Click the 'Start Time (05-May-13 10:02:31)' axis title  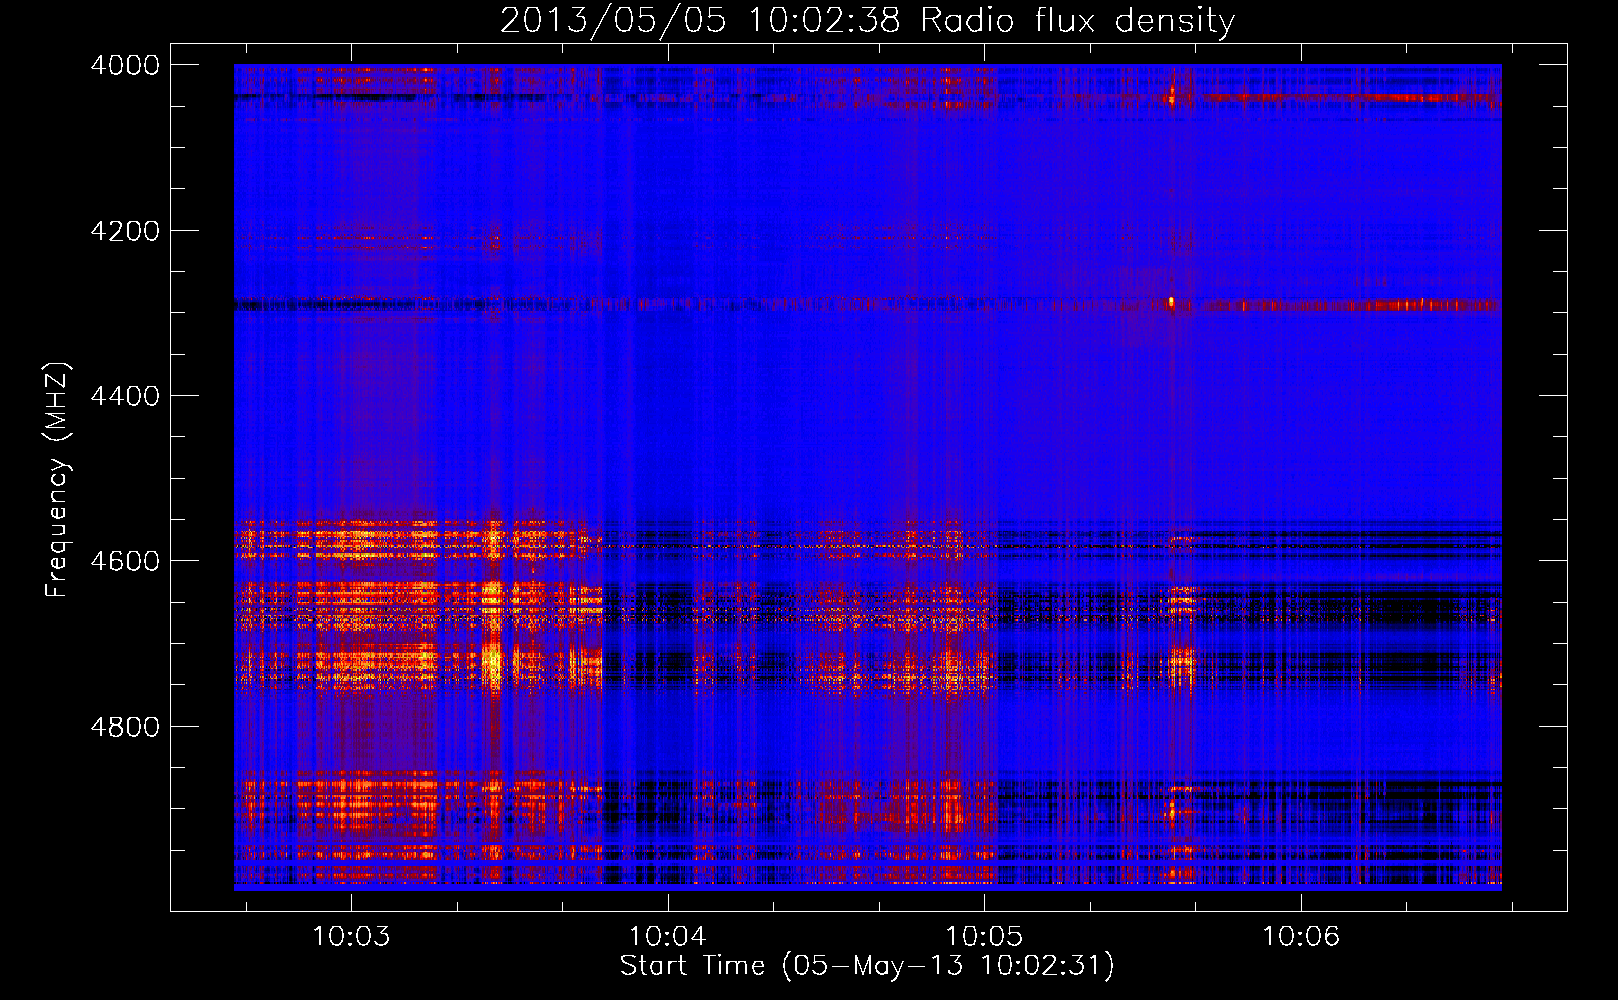[x=867, y=966]
